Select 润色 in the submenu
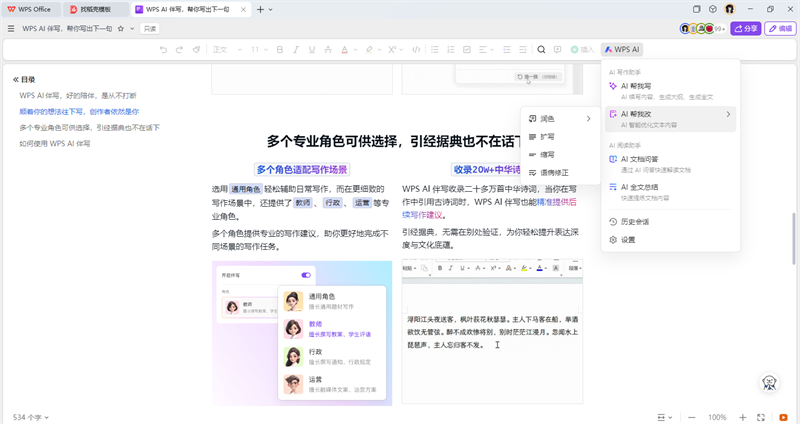 click(x=560, y=119)
